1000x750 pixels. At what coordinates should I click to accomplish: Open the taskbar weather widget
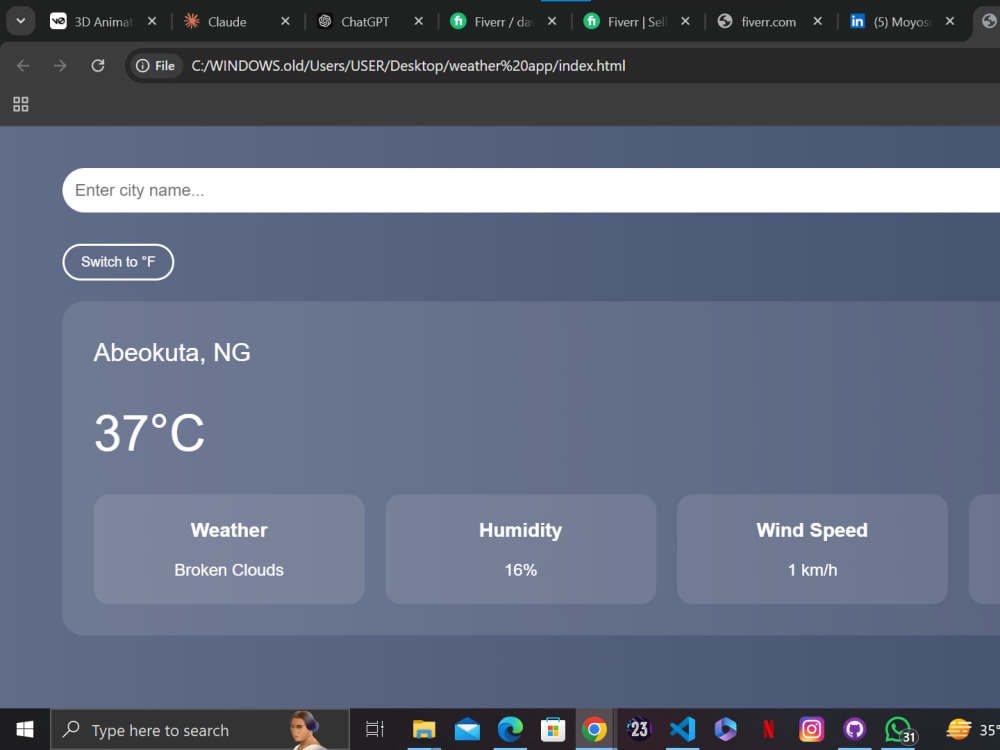click(972, 730)
